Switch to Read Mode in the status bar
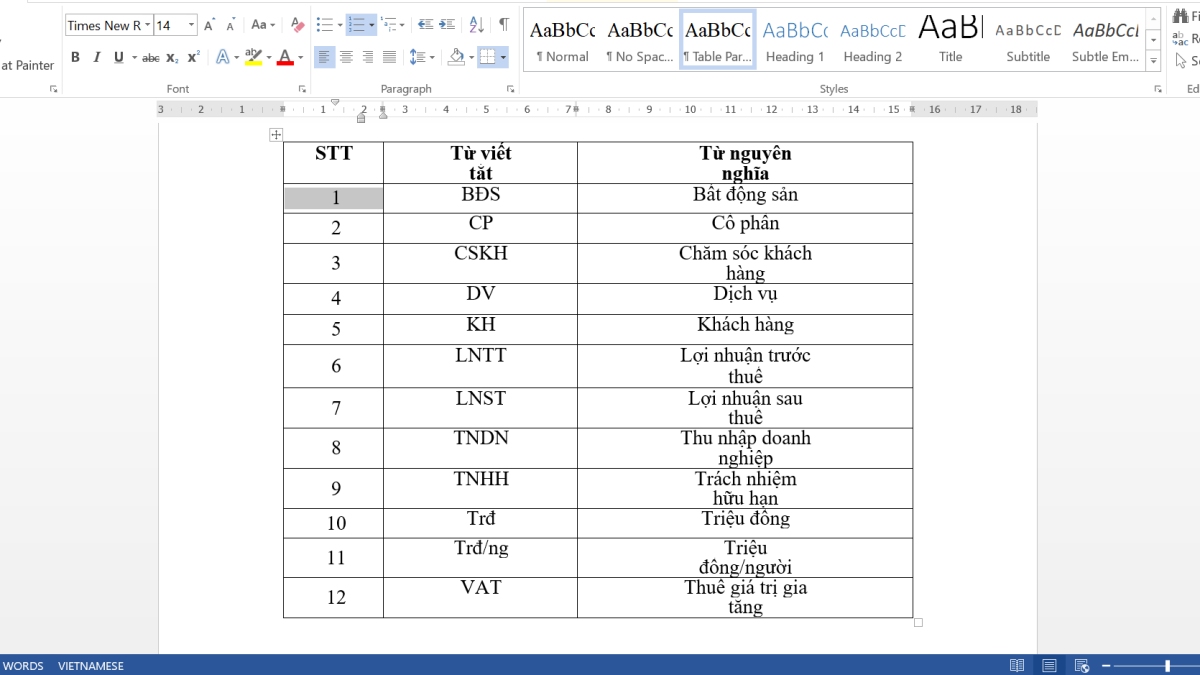Image resolution: width=1200 pixels, height=675 pixels. pos(1017,665)
